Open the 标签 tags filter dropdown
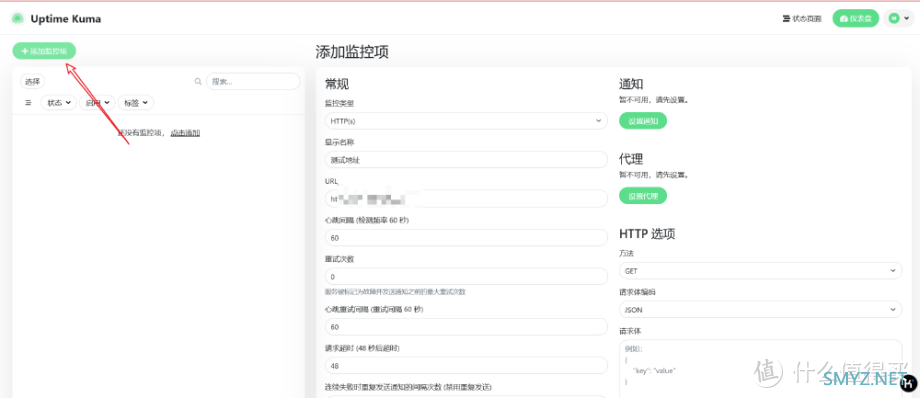920x398 pixels. coord(136,102)
